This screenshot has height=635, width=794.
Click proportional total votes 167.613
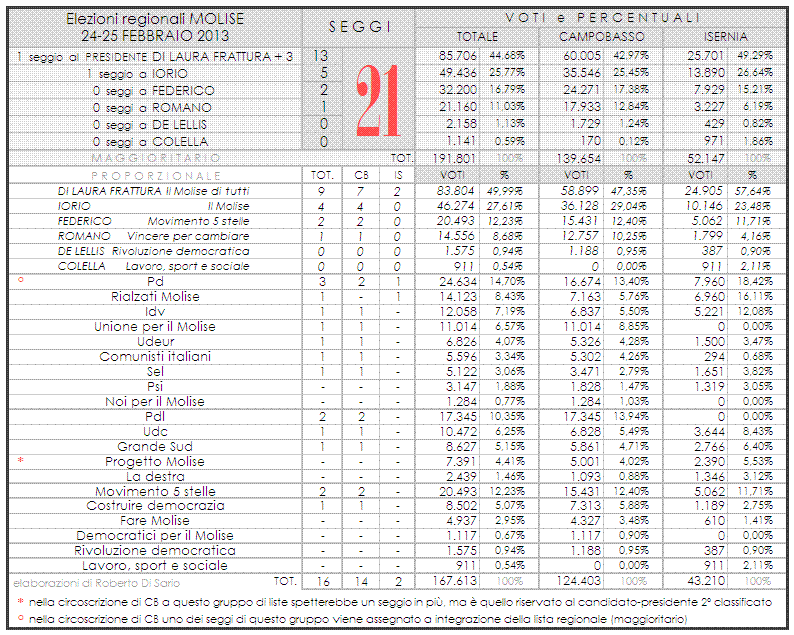click(454, 581)
